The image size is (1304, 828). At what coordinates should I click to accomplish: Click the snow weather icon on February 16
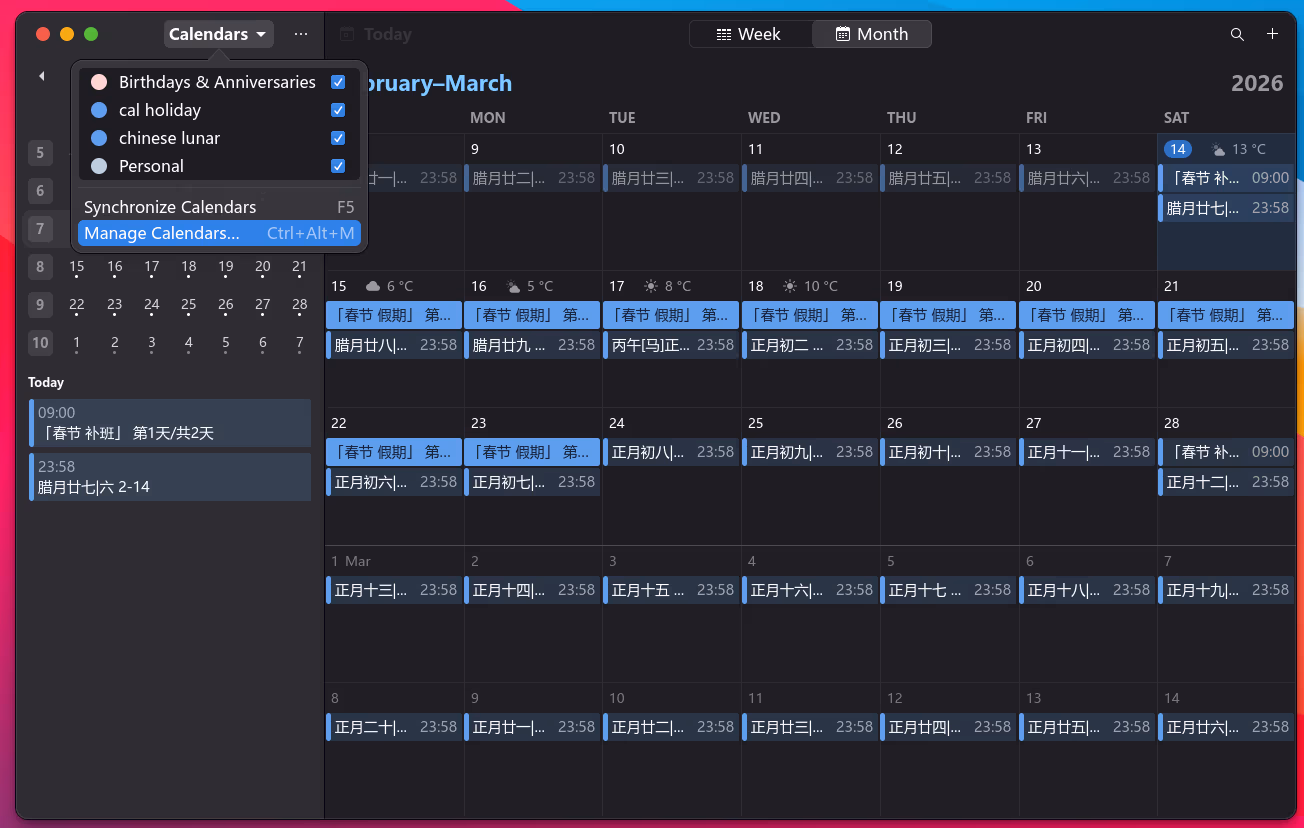point(509,285)
